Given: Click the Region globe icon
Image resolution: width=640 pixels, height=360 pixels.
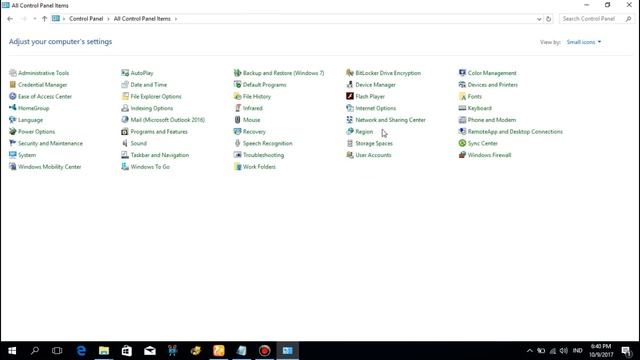Looking at the screenshot, I should click(x=350, y=131).
